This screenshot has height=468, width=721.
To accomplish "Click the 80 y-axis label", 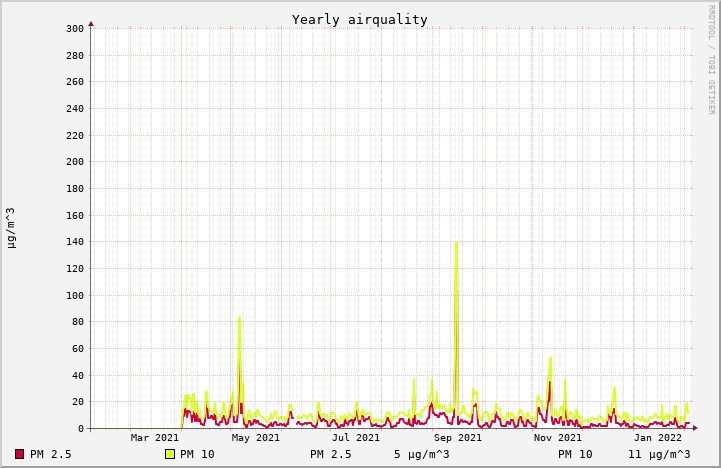I will (78, 322).
